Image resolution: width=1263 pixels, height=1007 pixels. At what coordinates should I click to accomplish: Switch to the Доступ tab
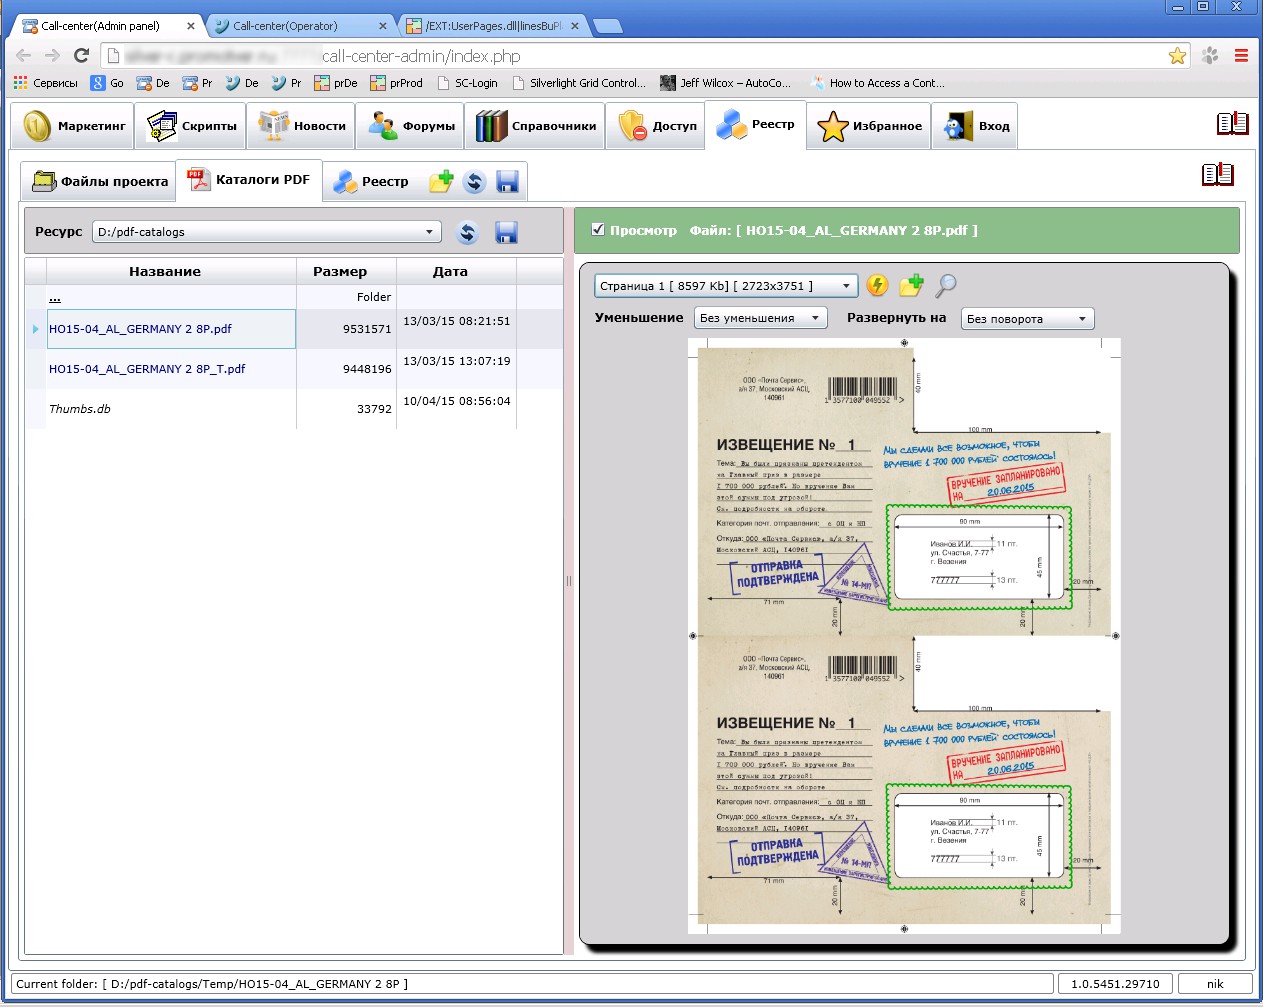click(x=656, y=126)
